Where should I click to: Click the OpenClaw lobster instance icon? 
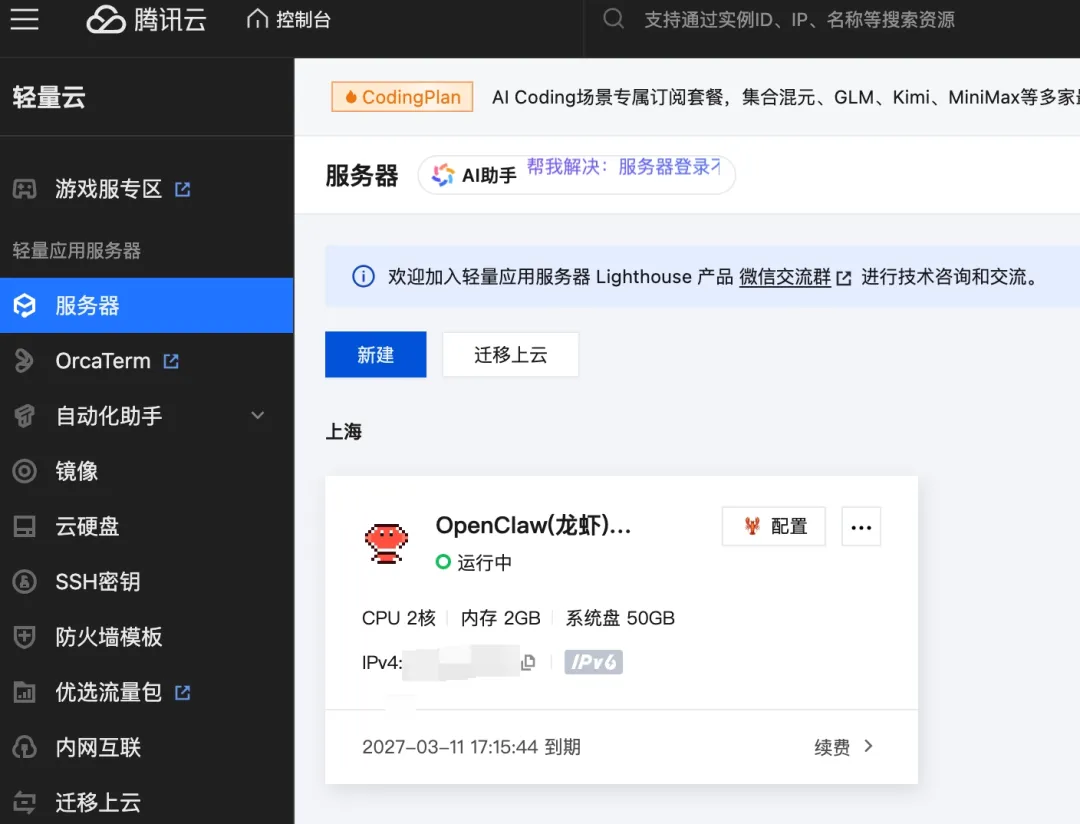386,543
